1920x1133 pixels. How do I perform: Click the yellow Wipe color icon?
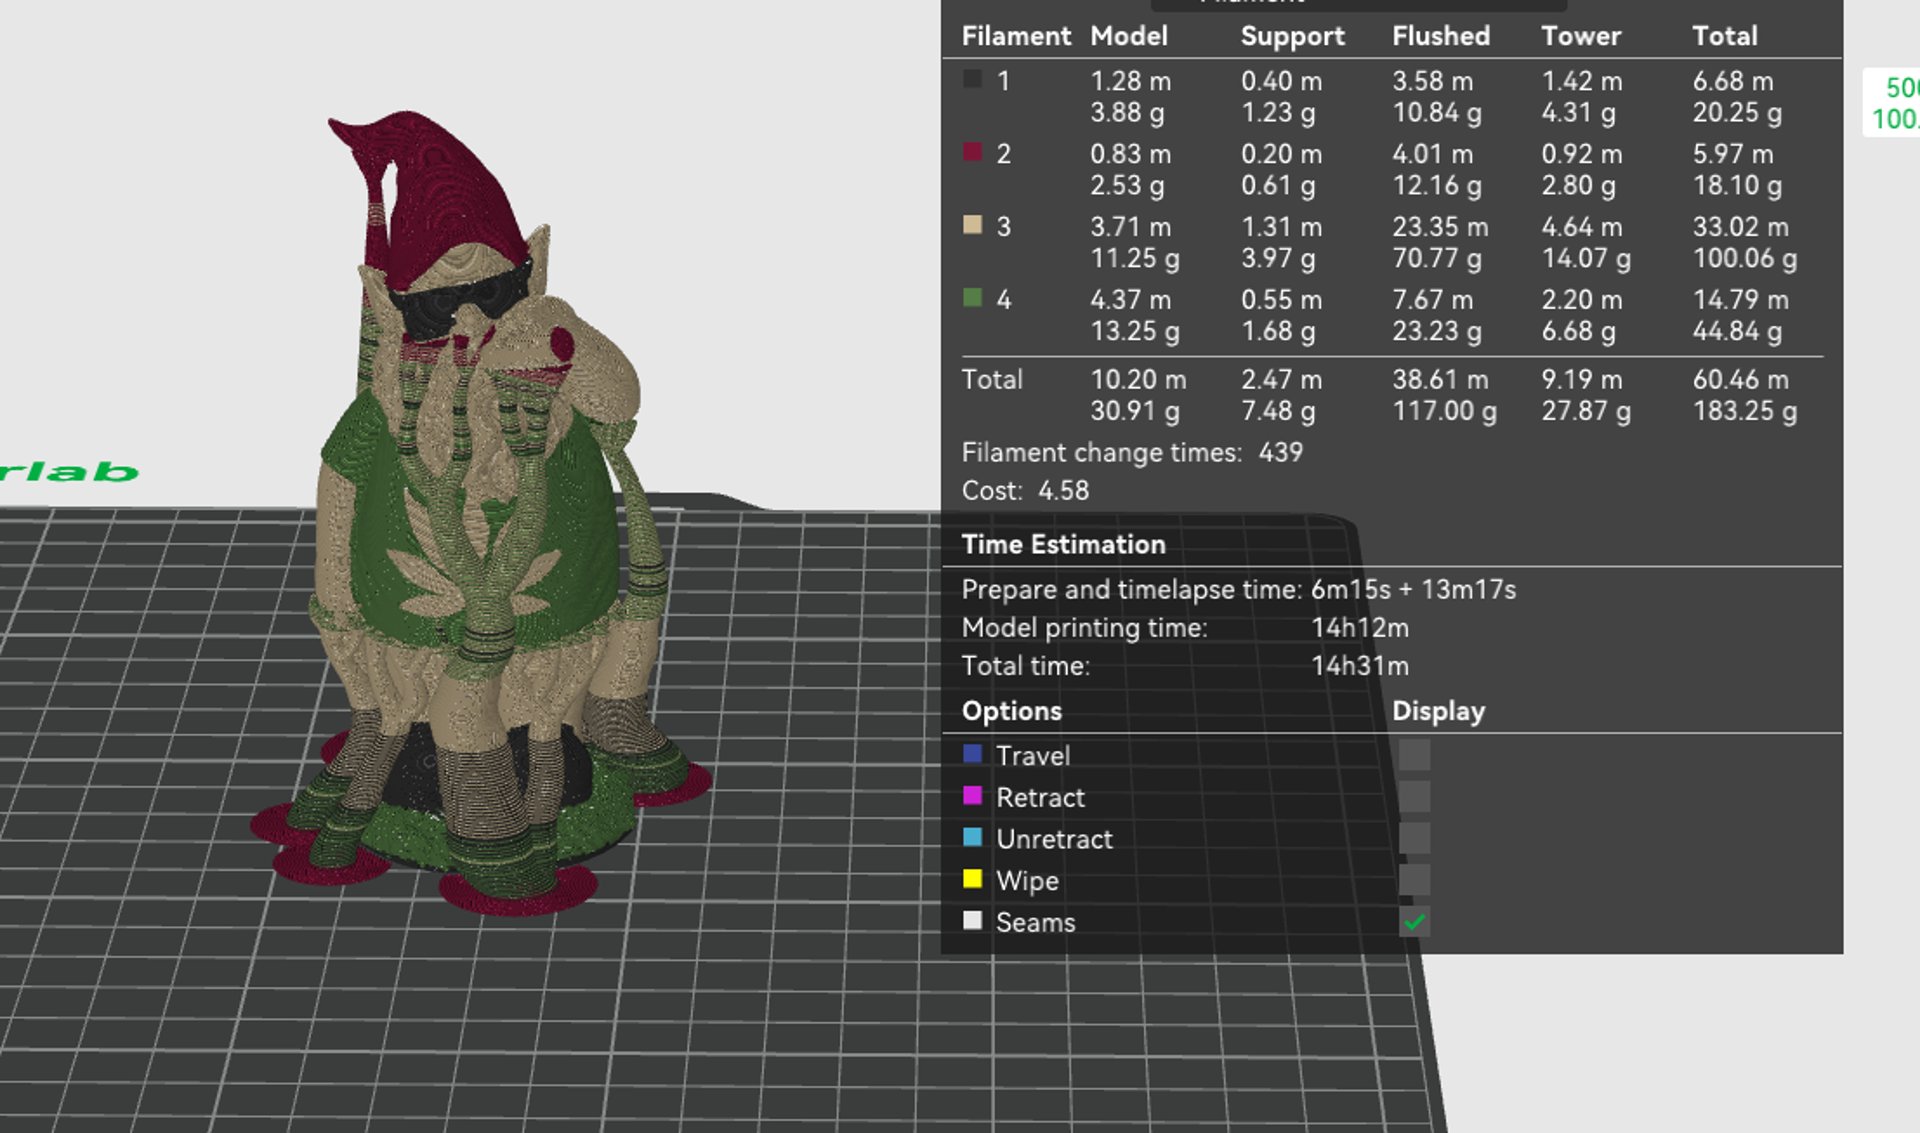[x=972, y=879]
